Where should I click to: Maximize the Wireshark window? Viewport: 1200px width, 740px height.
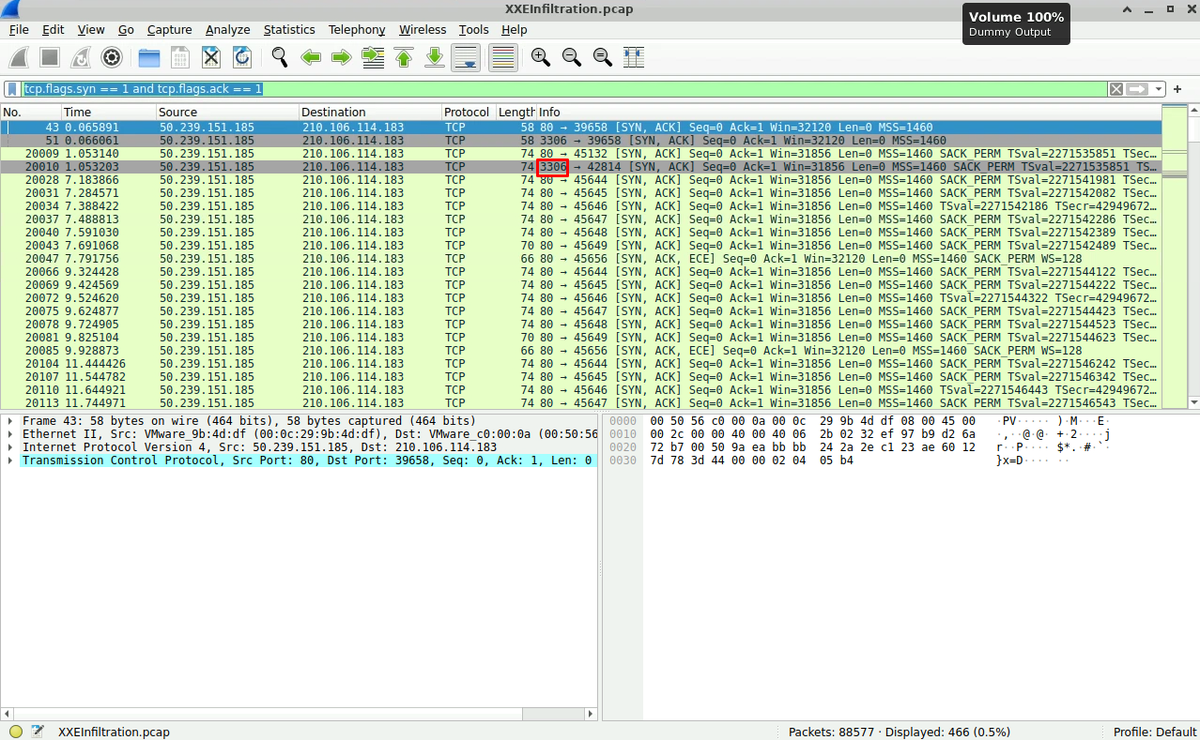tap(1168, 9)
